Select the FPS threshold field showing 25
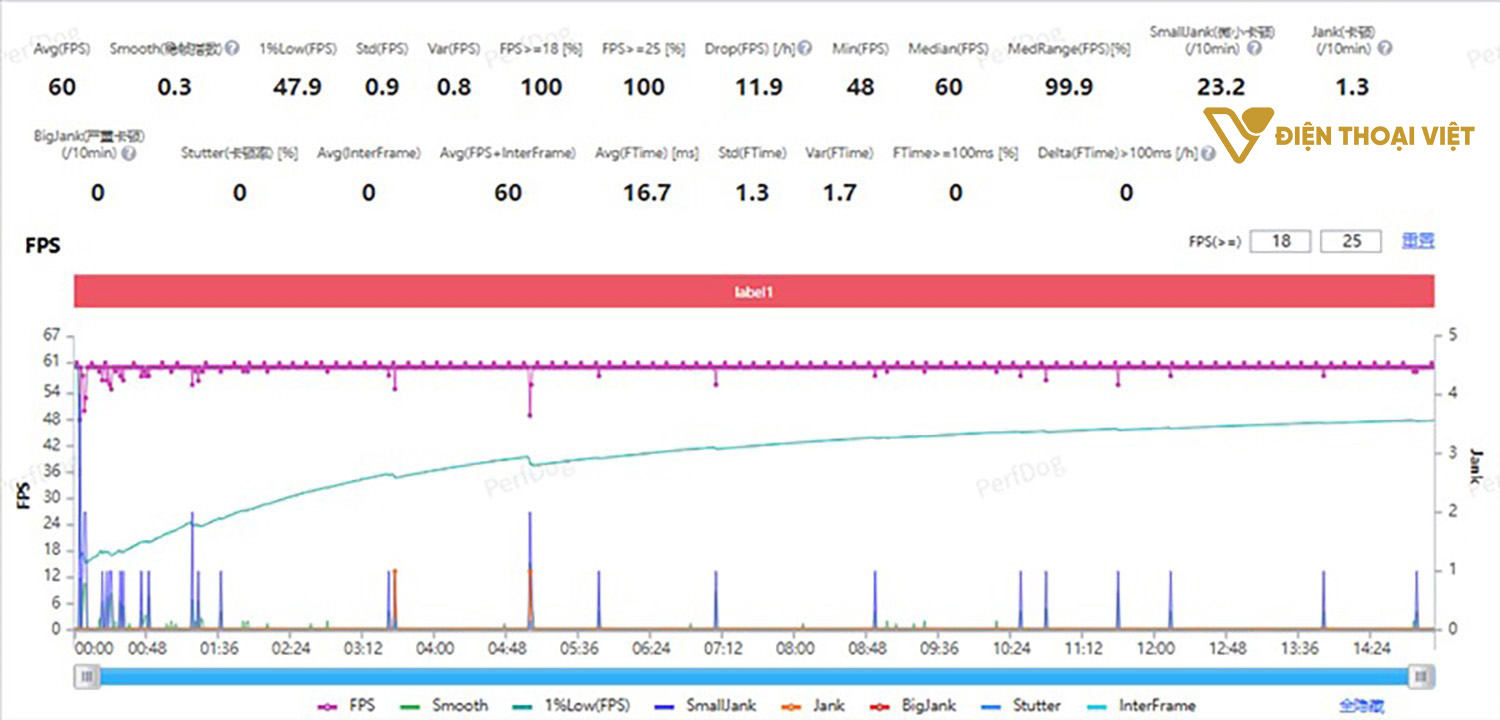The width and height of the screenshot is (1500, 720). point(1352,240)
